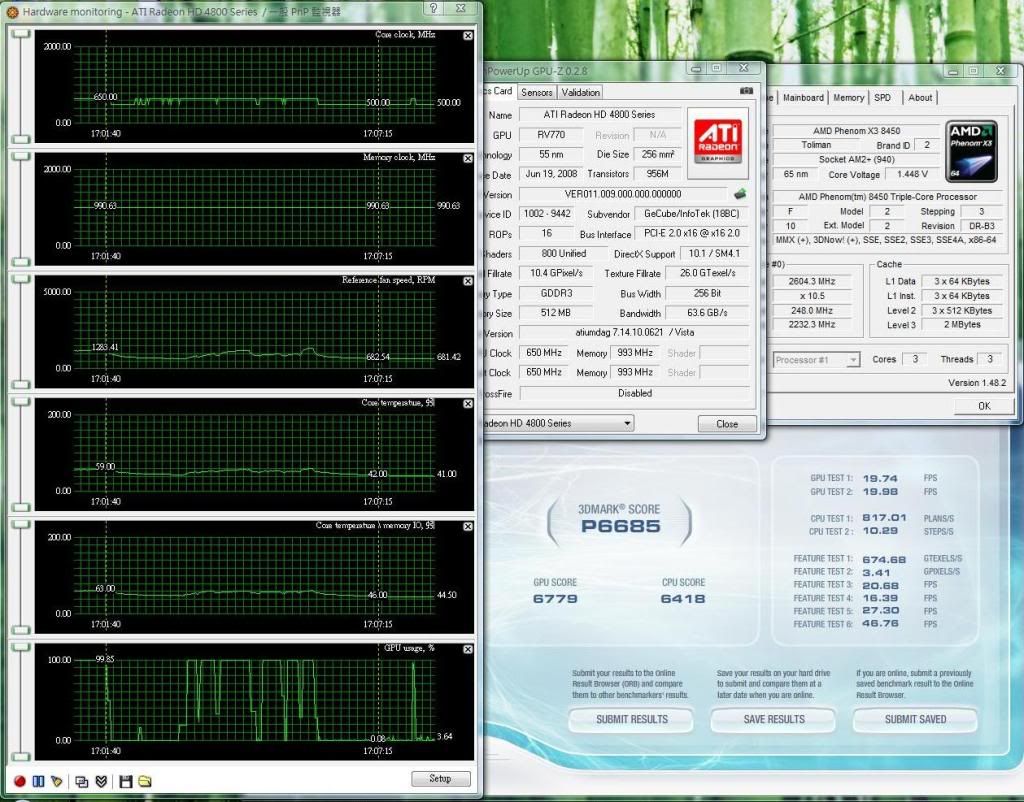Click the AMD Phenom X3 logo in CPU-Z
Screen dimensions: 1024x802
coord(972,151)
